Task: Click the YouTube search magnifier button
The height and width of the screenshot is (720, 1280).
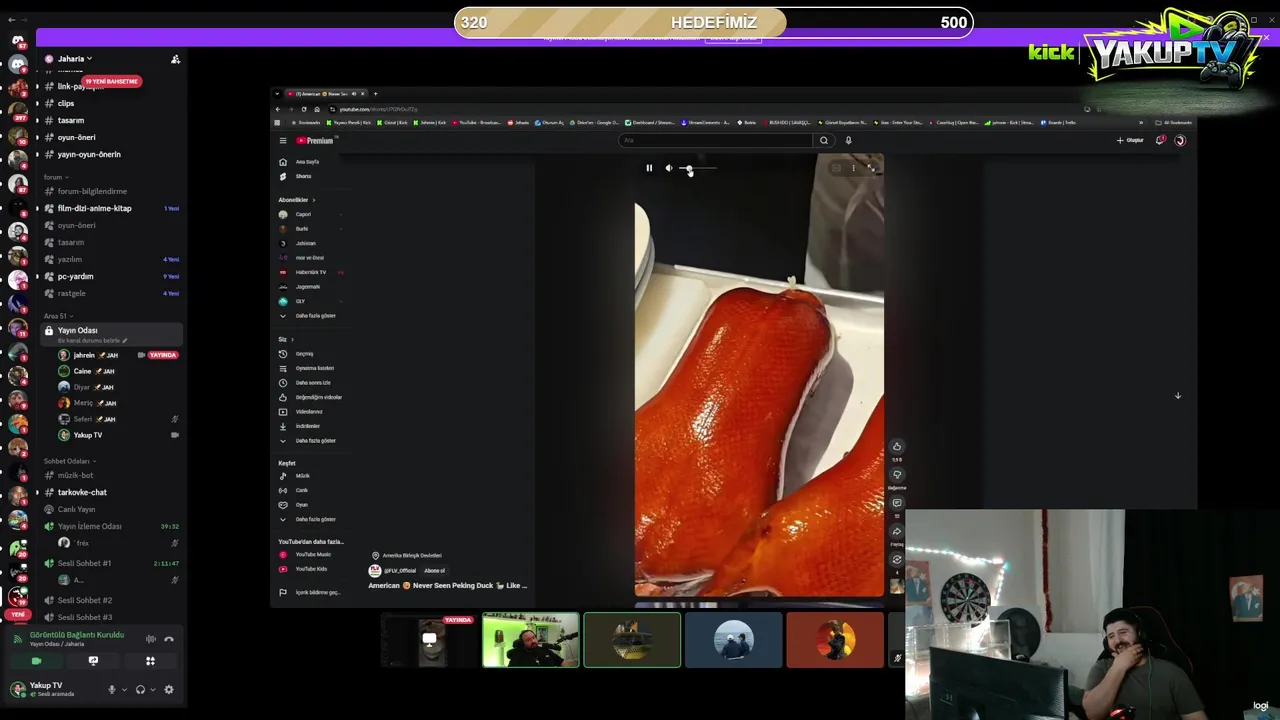Action: click(x=824, y=141)
